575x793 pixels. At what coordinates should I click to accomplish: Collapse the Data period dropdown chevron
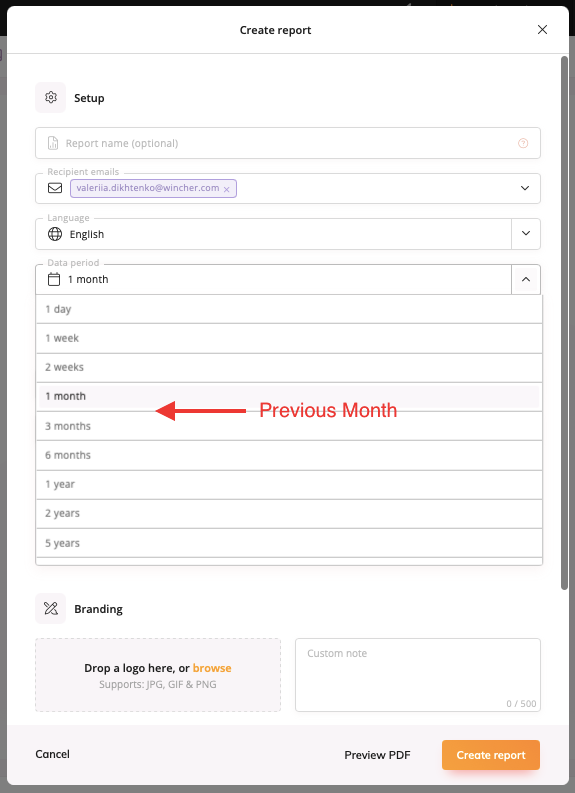tap(526, 279)
